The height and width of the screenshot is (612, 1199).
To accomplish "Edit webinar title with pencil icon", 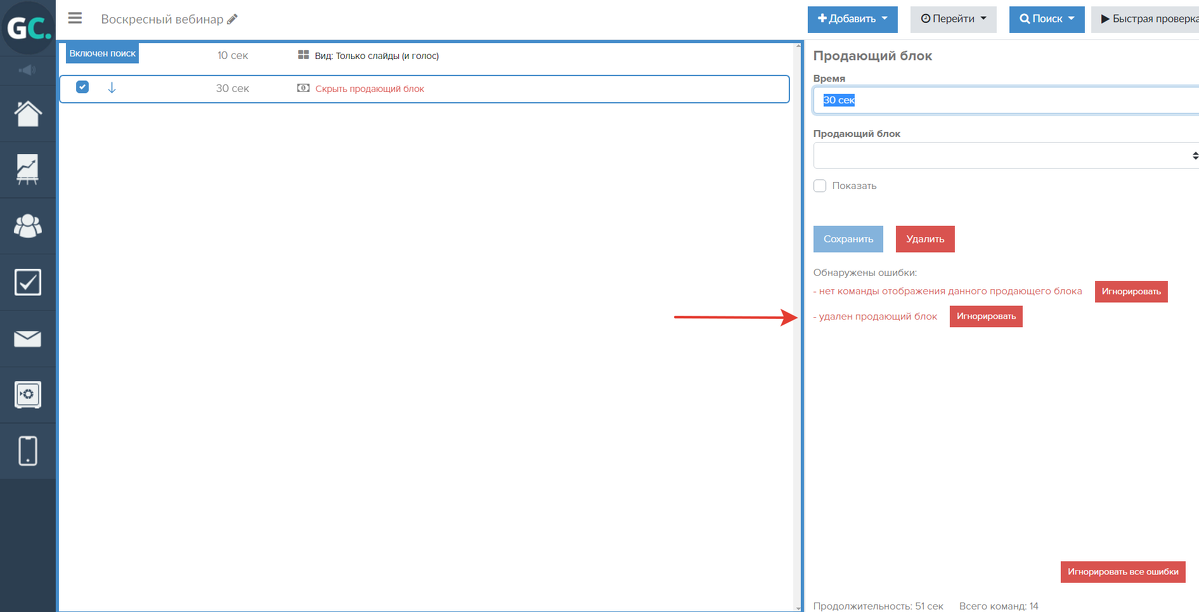I will coord(232,19).
